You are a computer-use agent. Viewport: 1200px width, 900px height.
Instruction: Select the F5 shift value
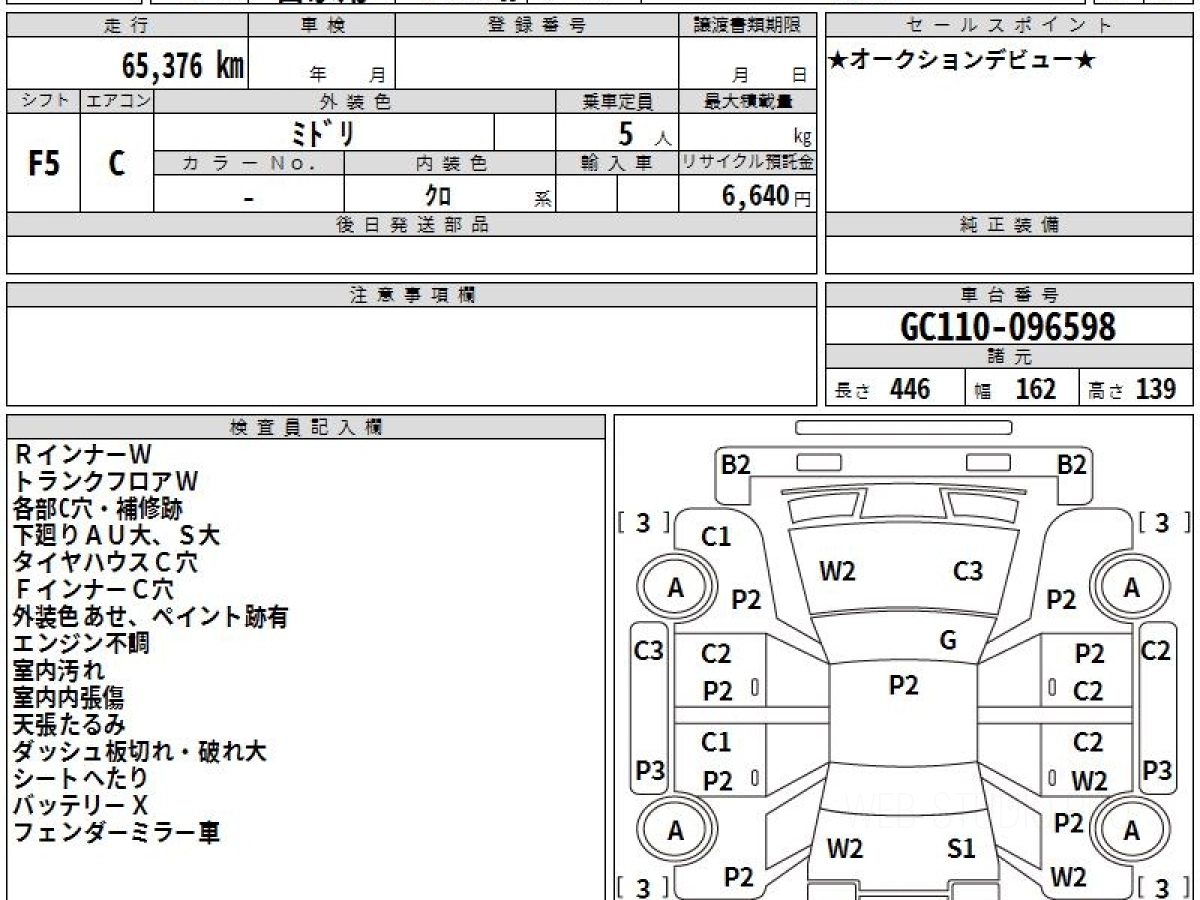pos(44,163)
